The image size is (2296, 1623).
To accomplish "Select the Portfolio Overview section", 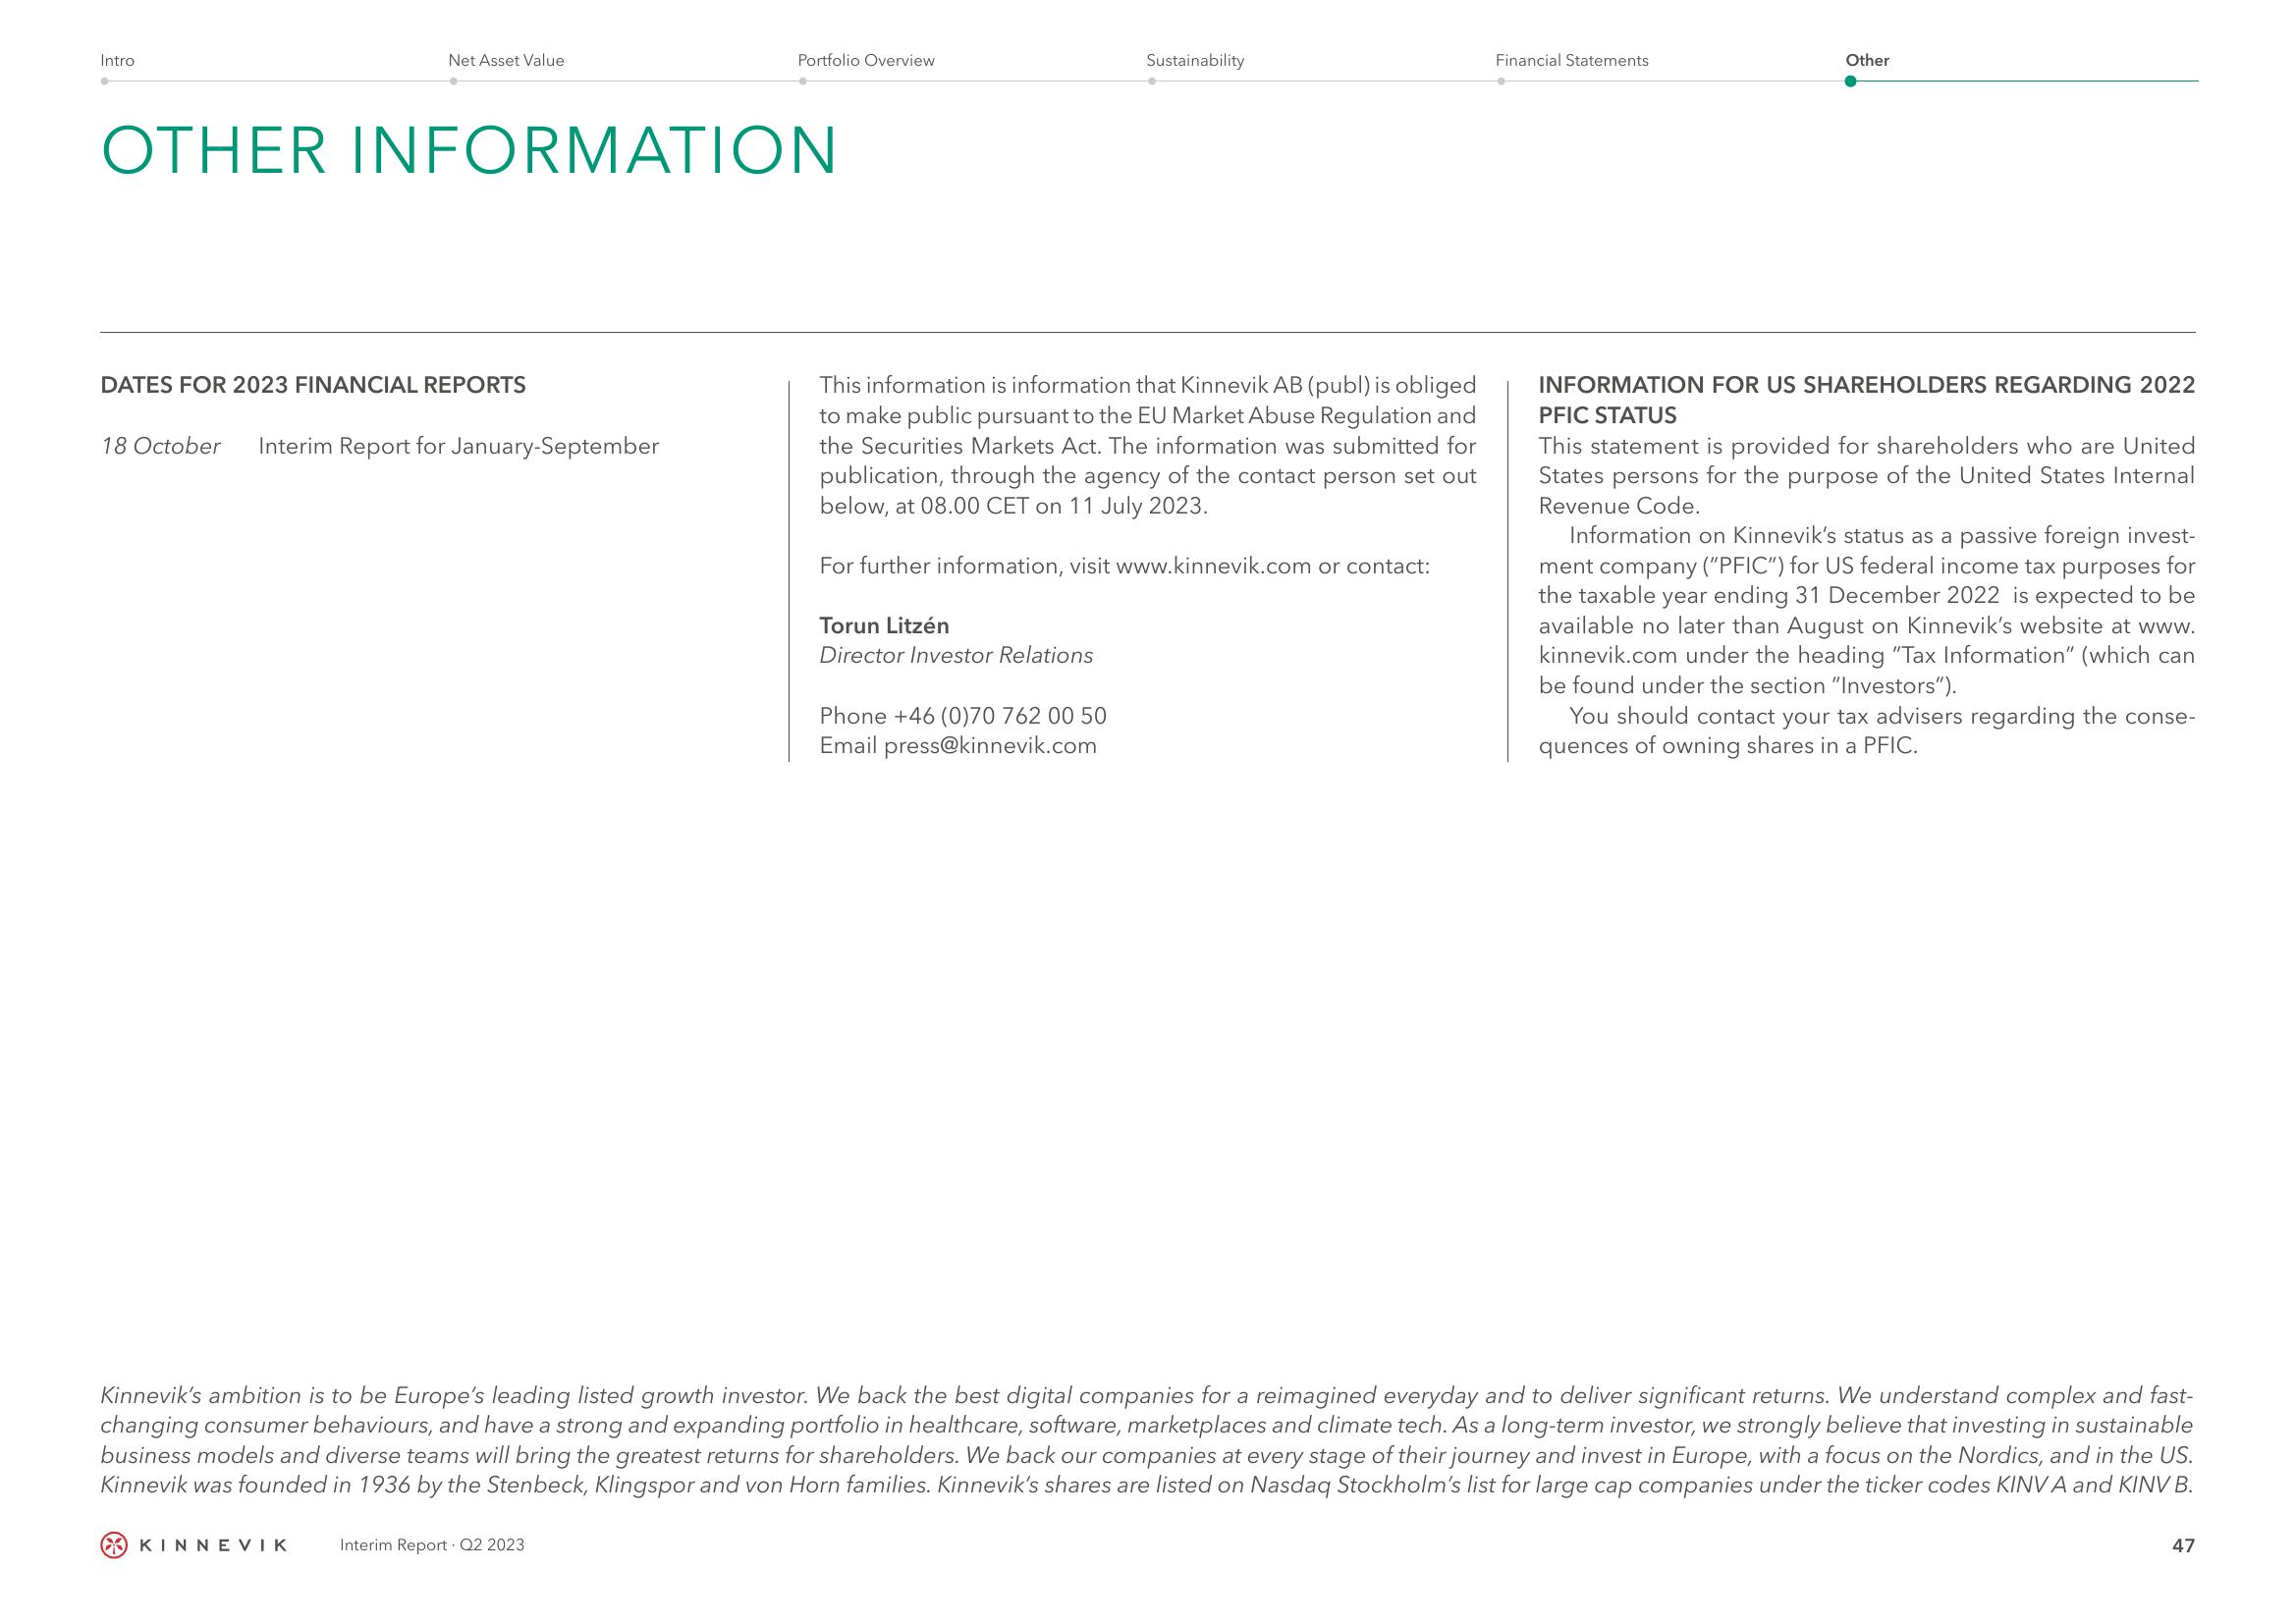I will (x=866, y=58).
